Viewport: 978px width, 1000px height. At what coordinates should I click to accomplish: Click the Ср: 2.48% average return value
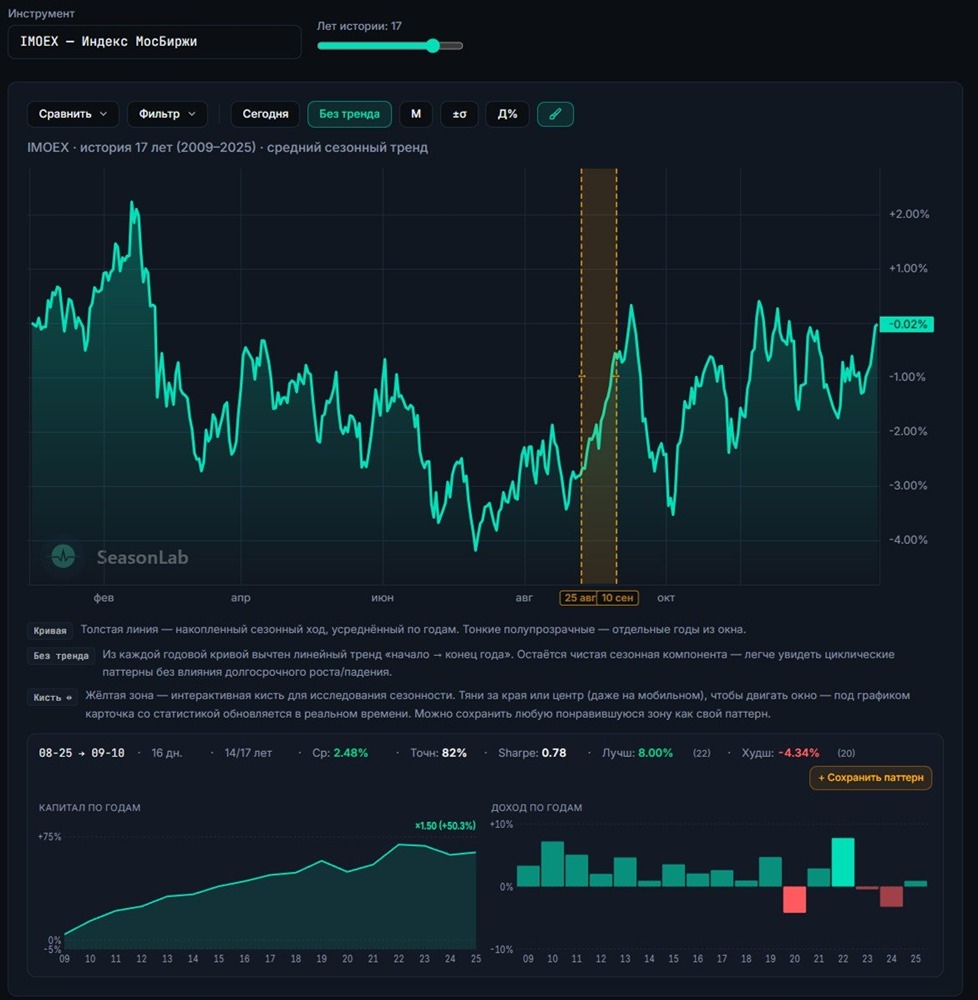coord(340,753)
